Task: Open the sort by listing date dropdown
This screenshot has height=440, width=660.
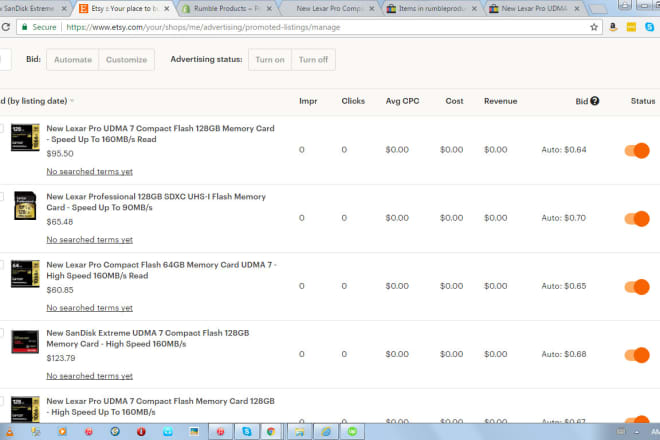Action: coord(37,101)
